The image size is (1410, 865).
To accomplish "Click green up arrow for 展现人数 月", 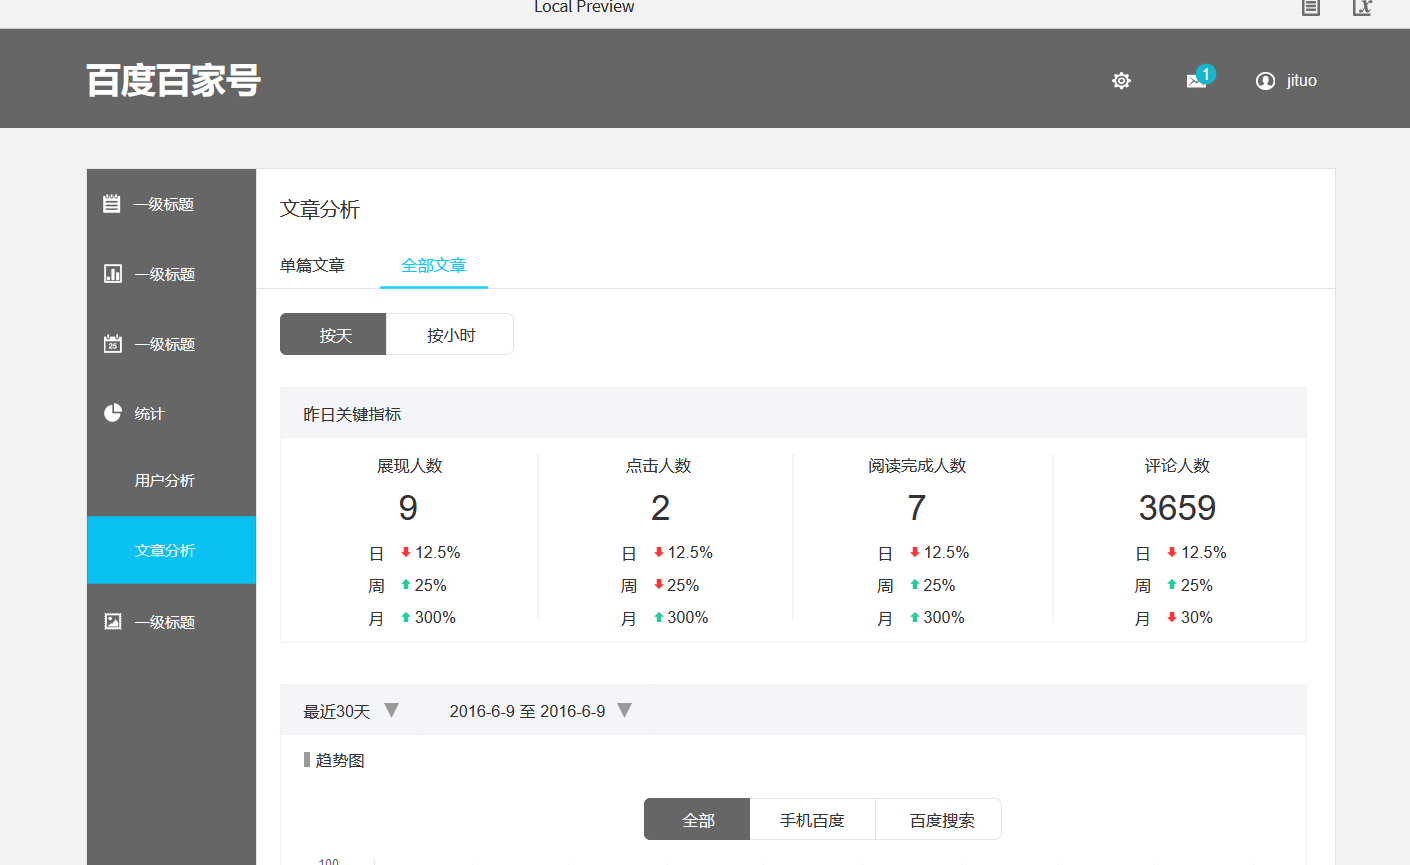I will [x=406, y=618].
